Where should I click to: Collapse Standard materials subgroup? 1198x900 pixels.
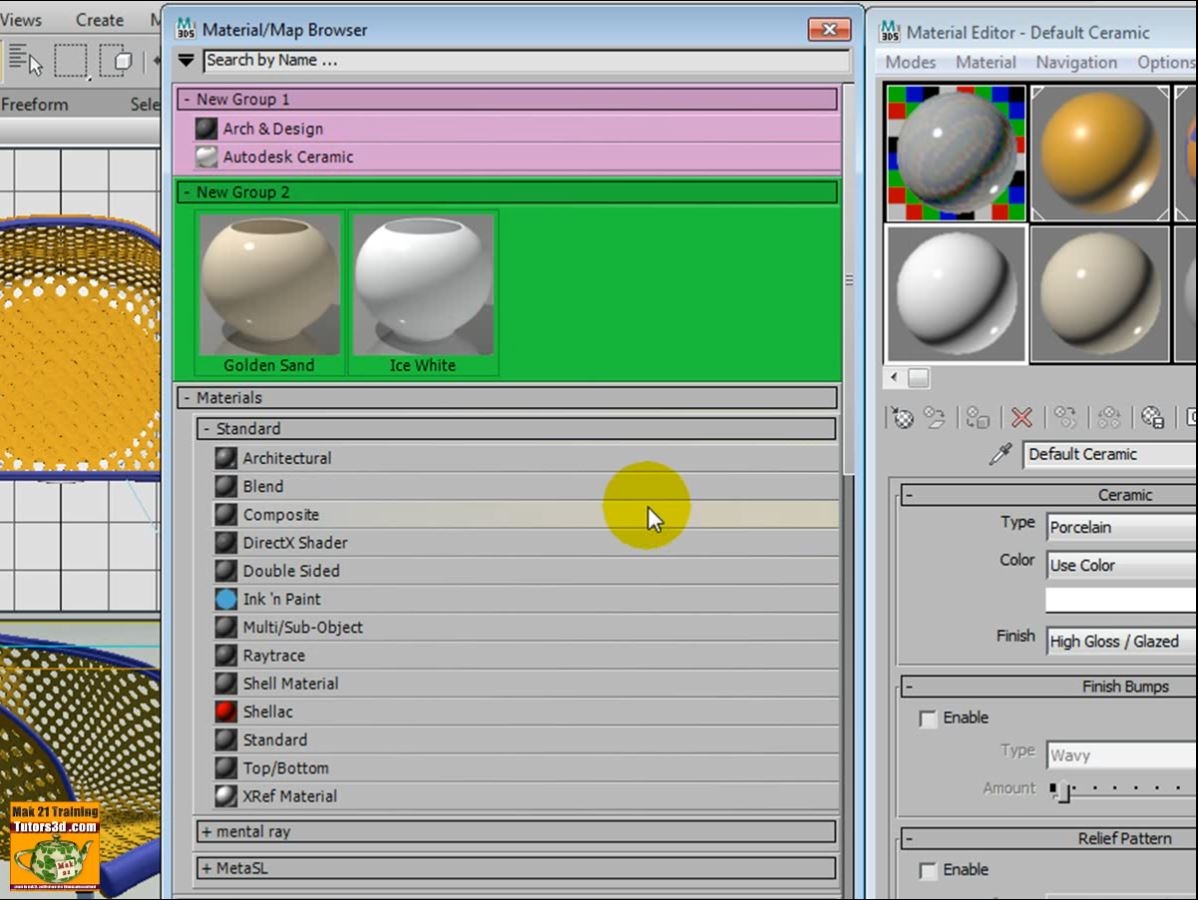516,429
